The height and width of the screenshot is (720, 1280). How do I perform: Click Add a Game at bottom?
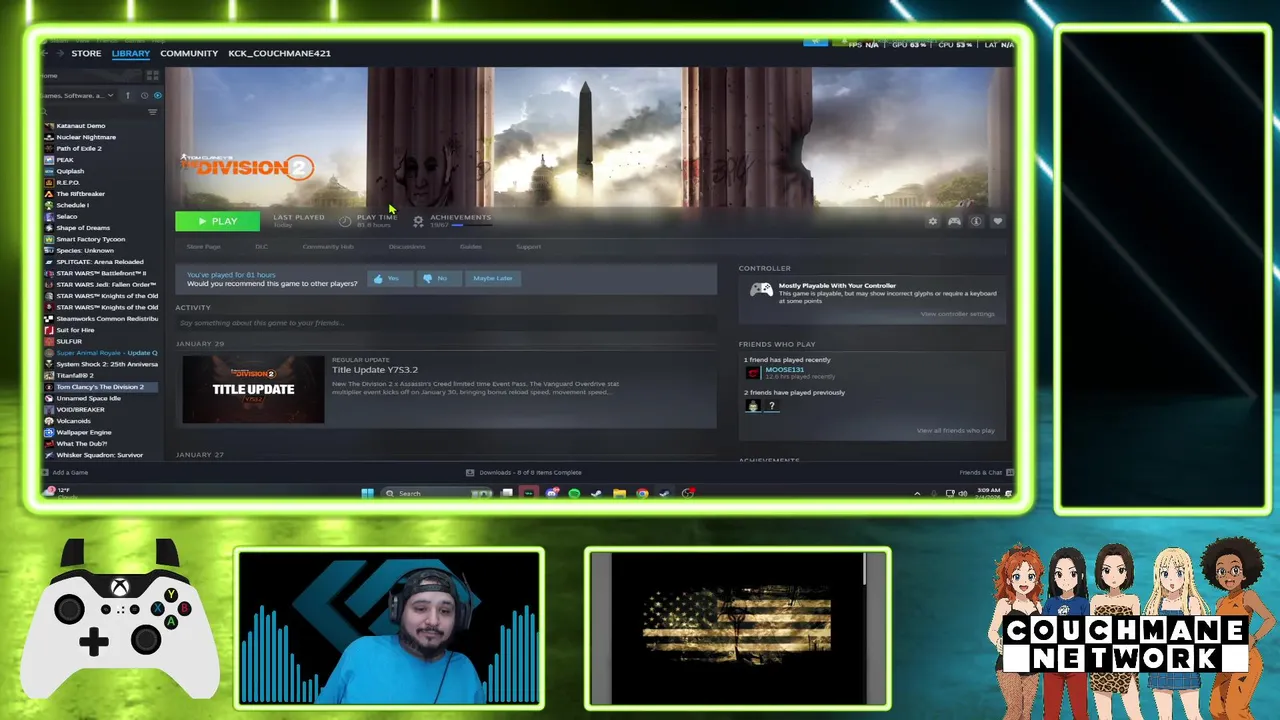point(66,472)
